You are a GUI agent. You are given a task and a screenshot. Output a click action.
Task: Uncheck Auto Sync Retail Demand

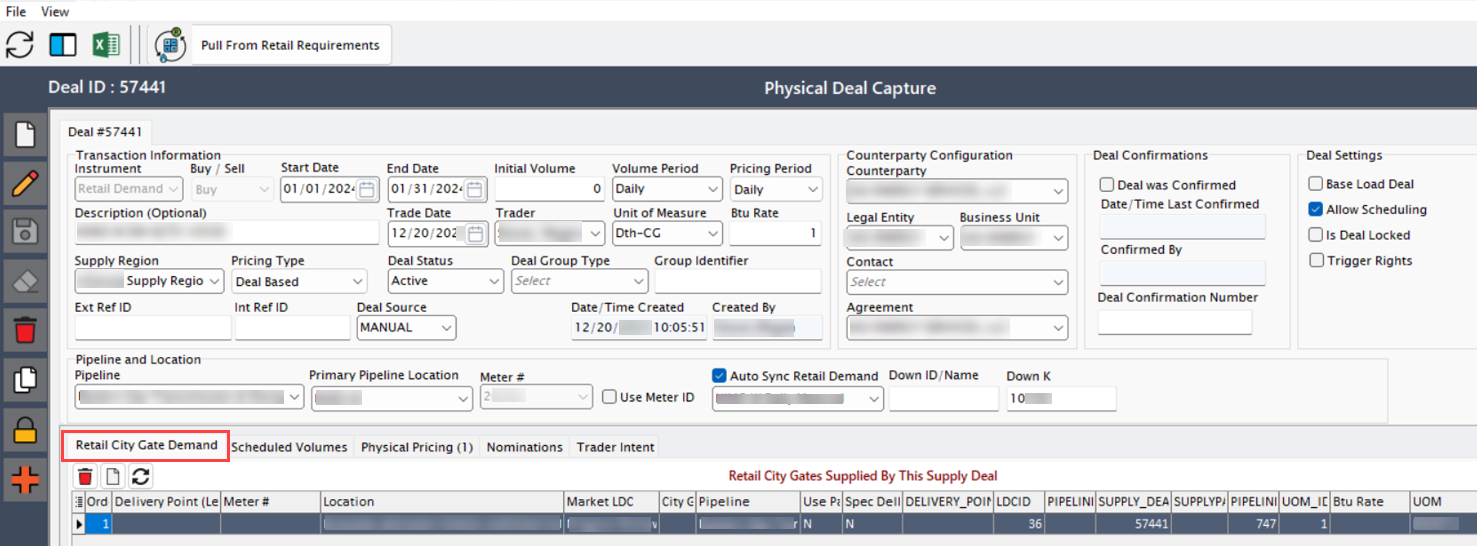[x=719, y=376]
